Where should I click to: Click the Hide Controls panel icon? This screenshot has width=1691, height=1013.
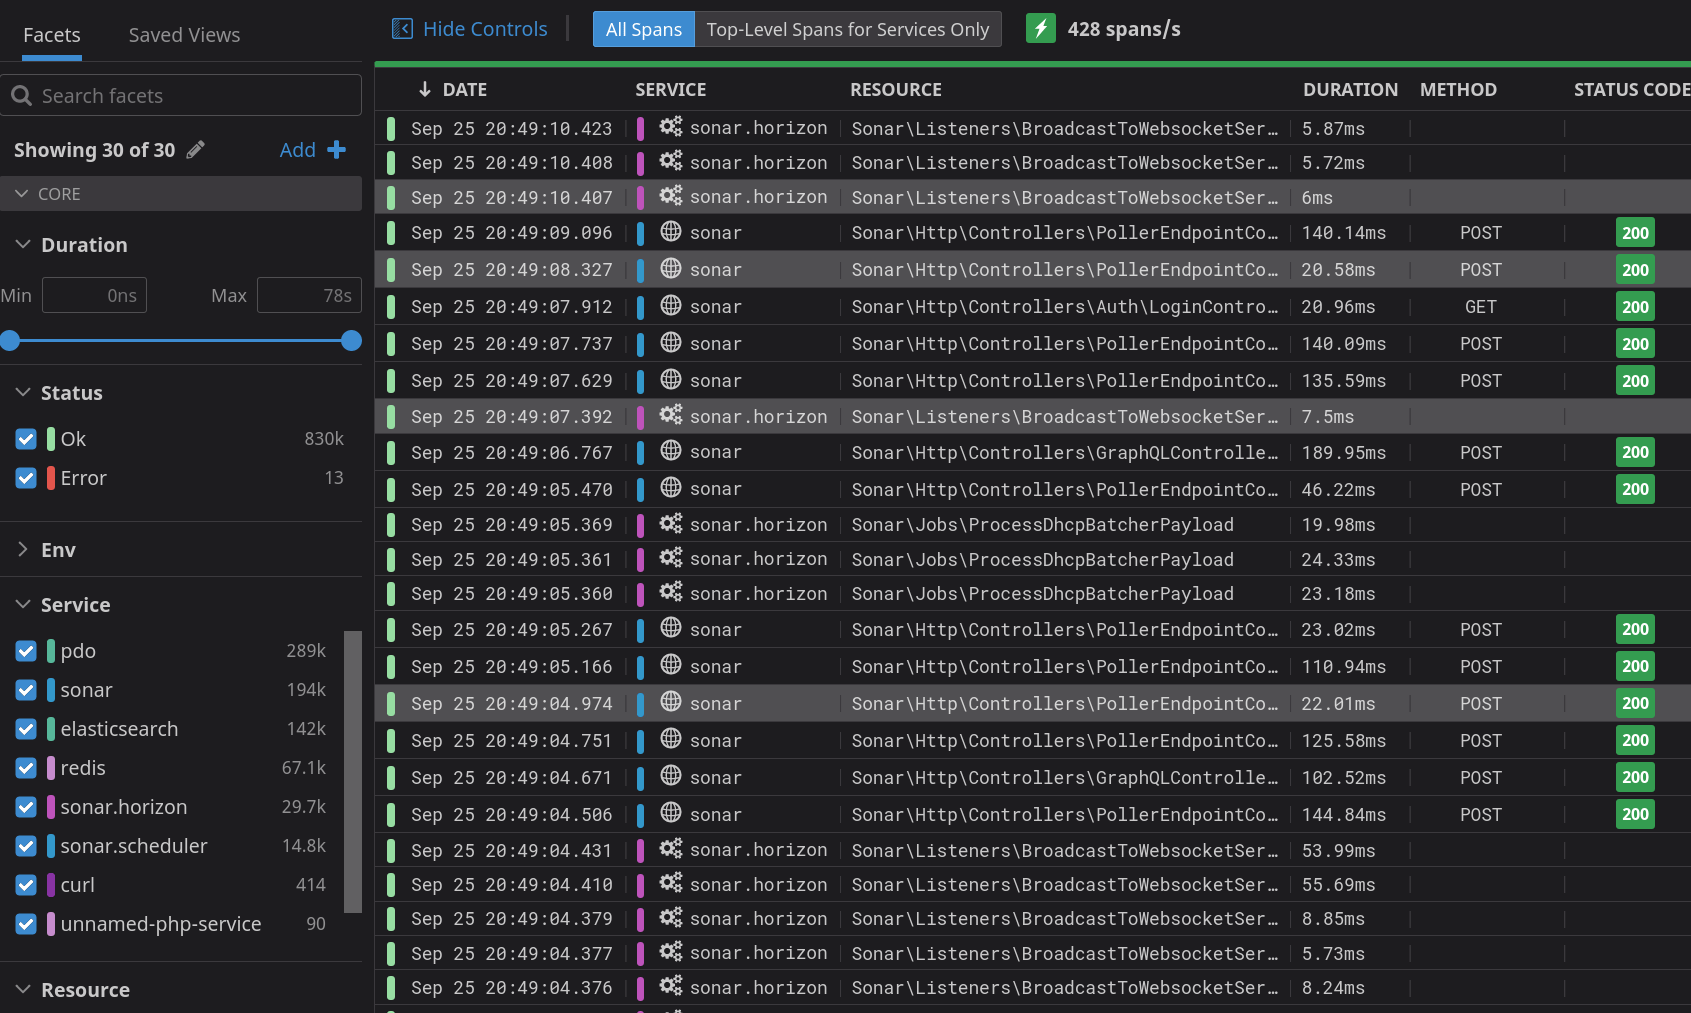(x=402, y=29)
